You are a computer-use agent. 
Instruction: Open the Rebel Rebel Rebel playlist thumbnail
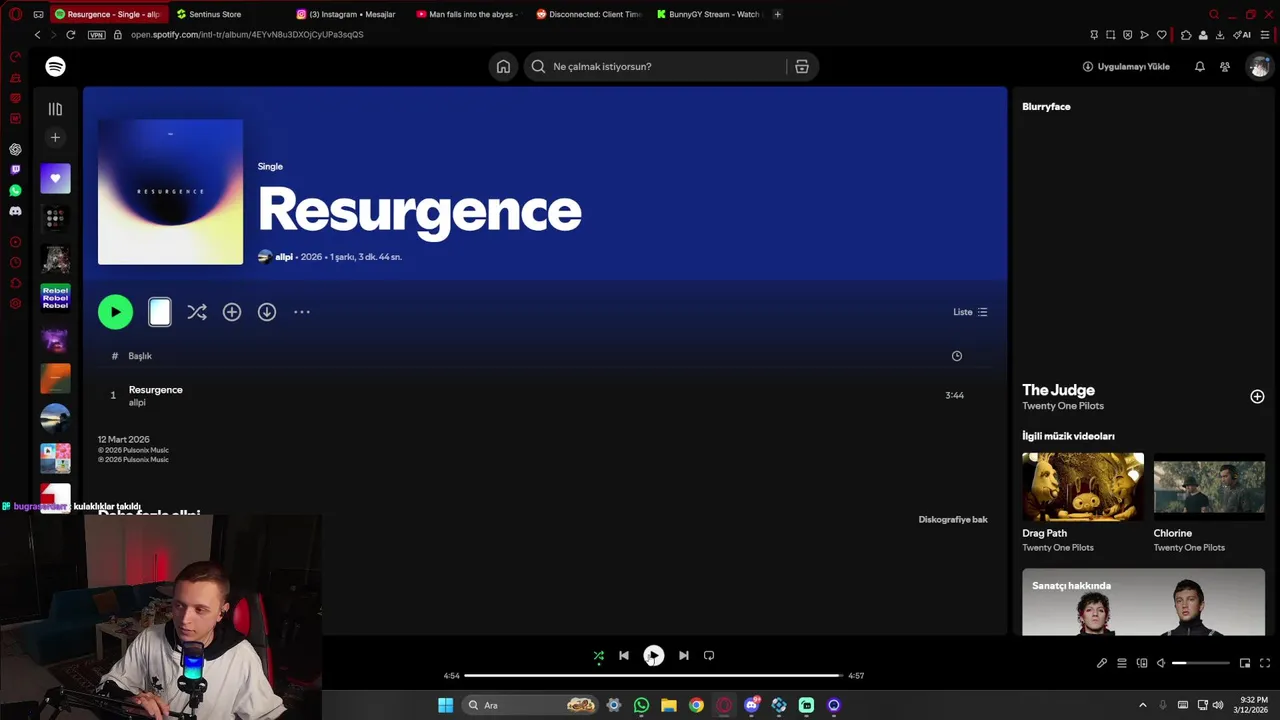click(55, 298)
